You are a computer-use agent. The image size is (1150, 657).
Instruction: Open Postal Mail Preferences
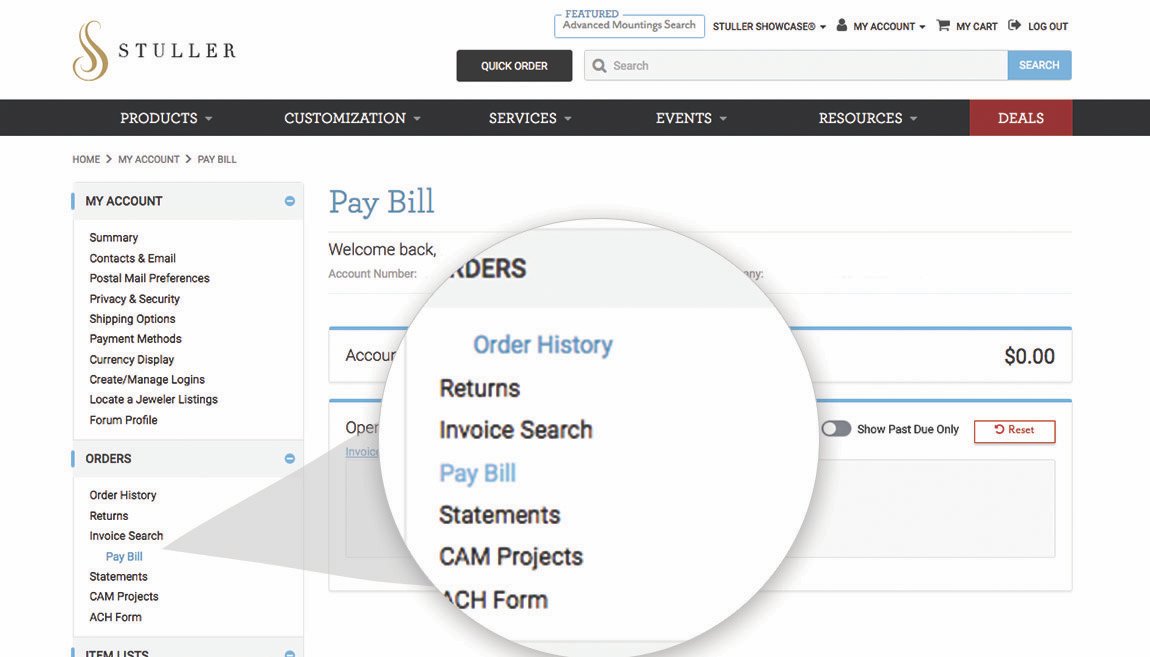click(150, 278)
